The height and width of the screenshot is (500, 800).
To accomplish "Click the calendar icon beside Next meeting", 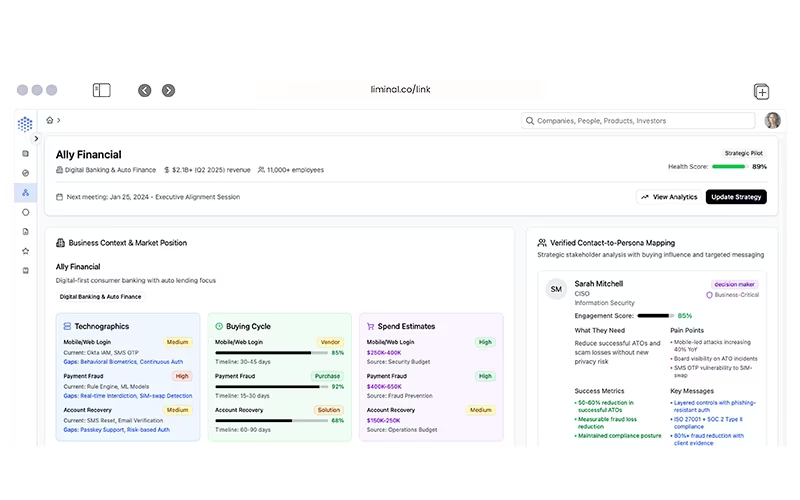I will (x=60, y=197).
